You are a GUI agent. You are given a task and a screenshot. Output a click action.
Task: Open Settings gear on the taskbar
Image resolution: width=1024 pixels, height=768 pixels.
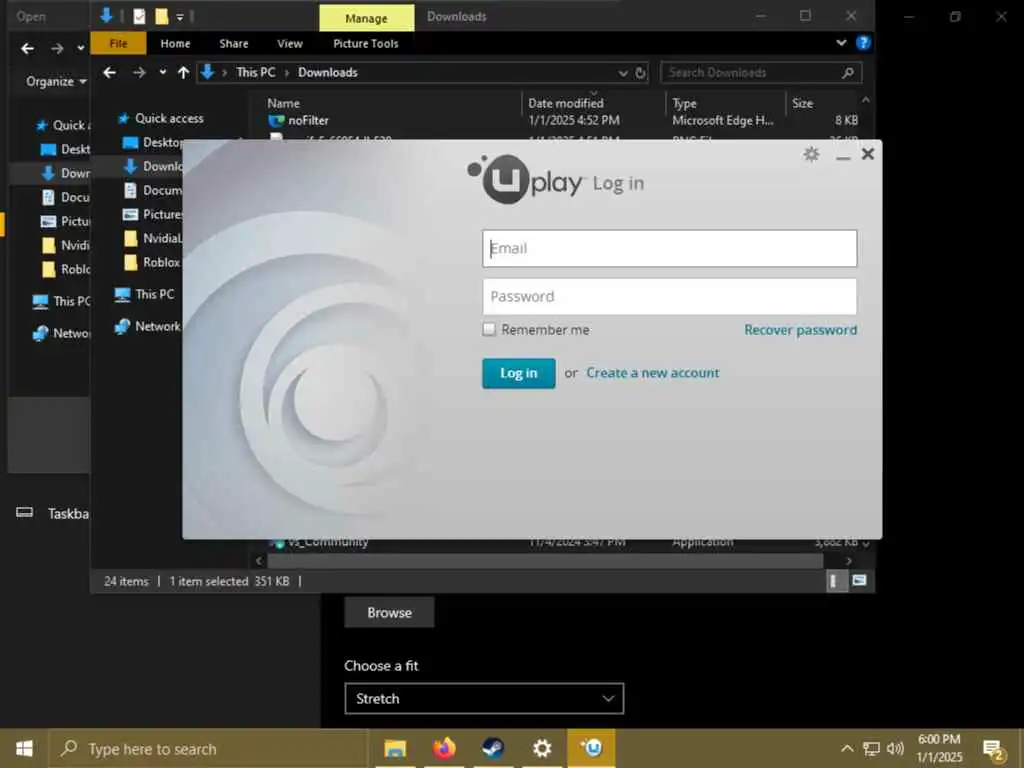click(x=542, y=748)
